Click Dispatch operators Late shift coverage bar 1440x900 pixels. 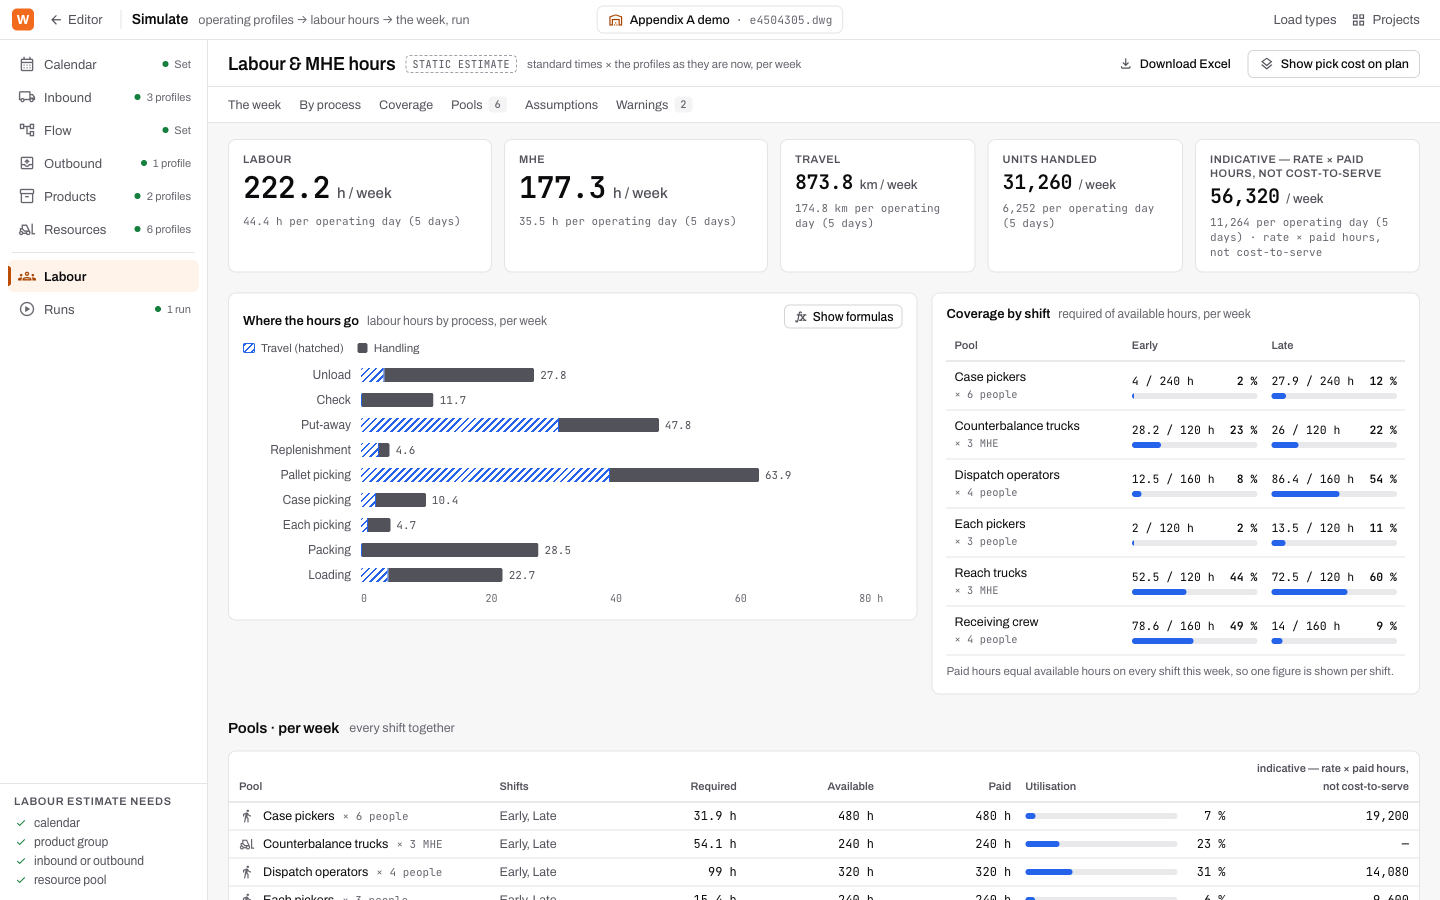(1334, 494)
